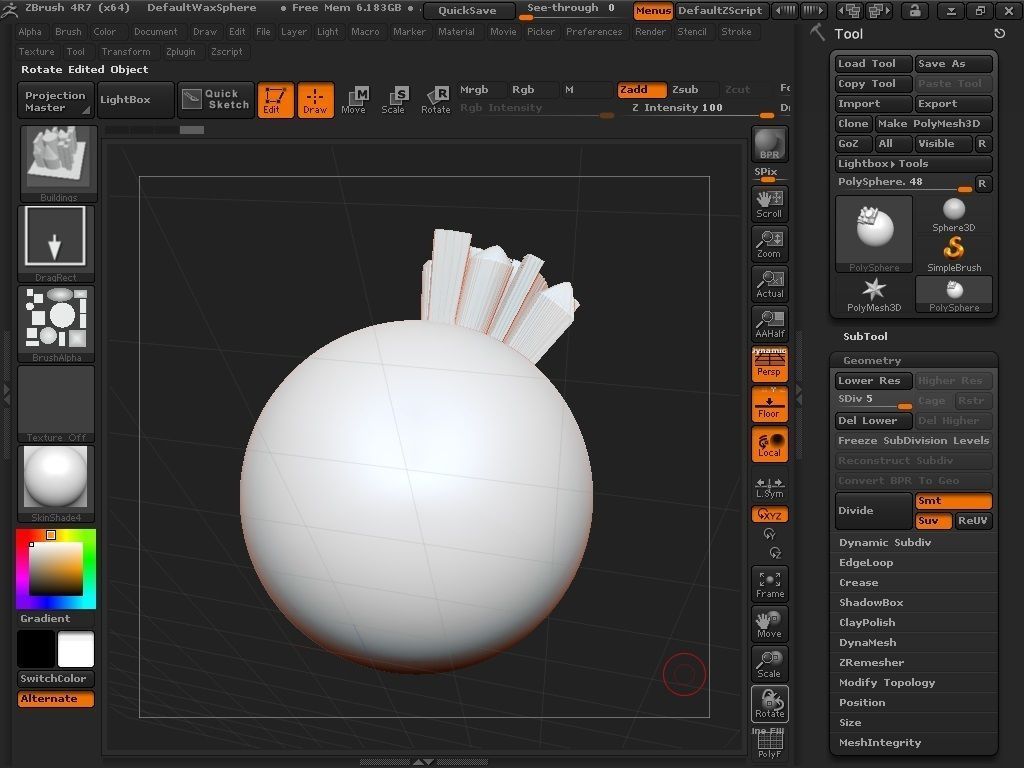Open the Brush menu
The image size is (1024, 768).
(x=68, y=31)
